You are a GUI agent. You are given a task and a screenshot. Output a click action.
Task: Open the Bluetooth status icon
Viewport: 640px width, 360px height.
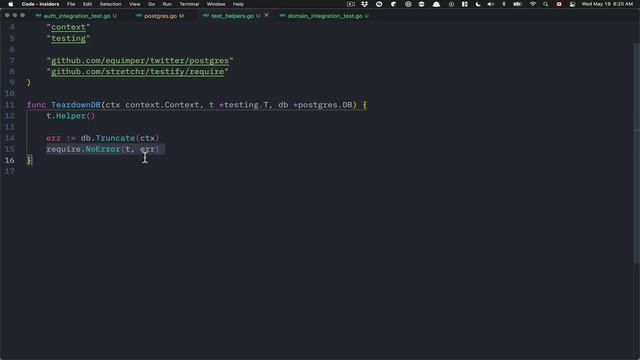pyautogui.click(x=504, y=4)
